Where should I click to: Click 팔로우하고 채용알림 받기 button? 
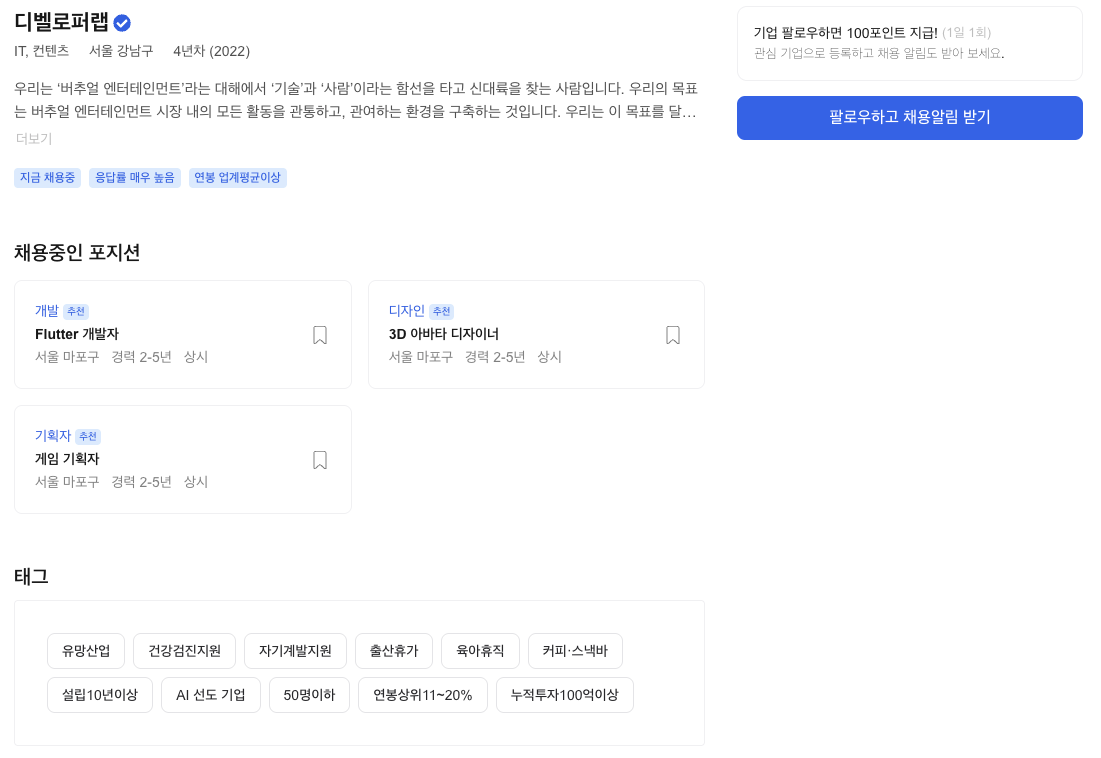point(909,118)
